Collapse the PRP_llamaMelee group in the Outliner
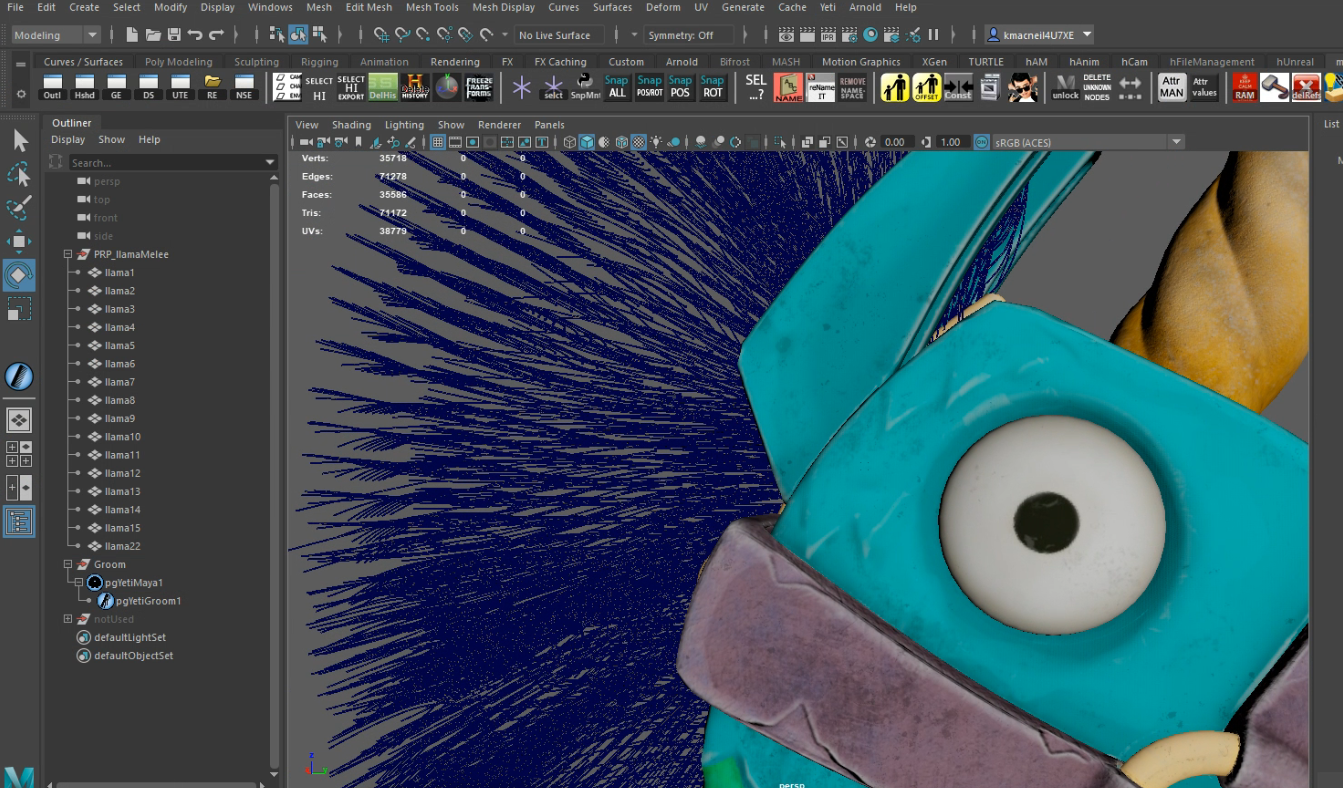The height and width of the screenshot is (788, 1343). [67, 254]
